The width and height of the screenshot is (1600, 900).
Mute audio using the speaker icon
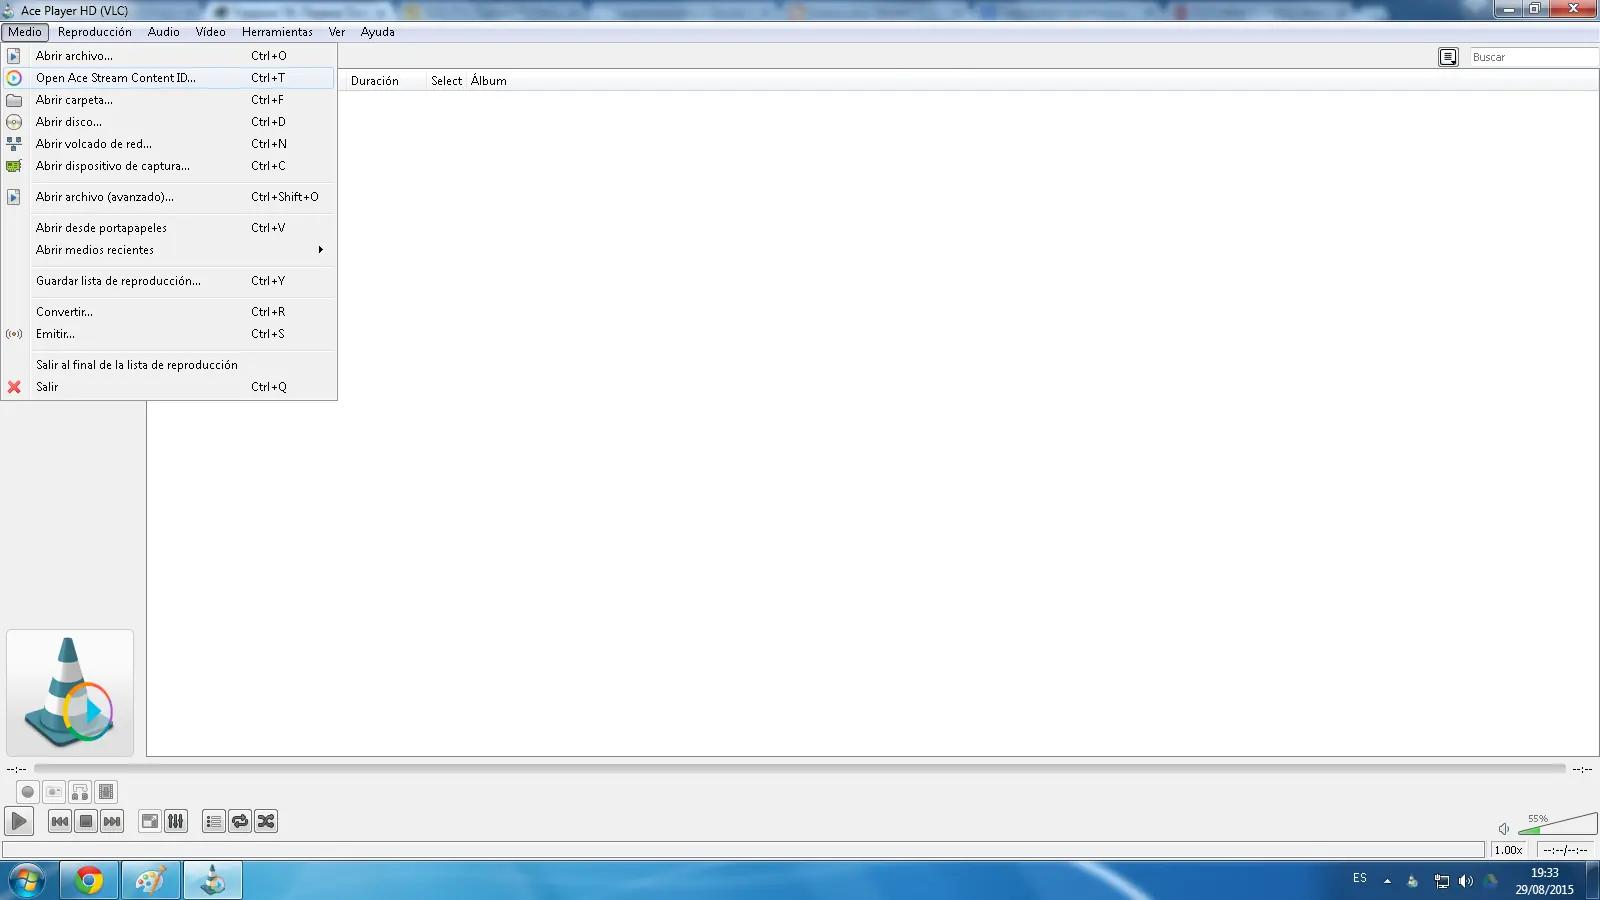point(1504,828)
